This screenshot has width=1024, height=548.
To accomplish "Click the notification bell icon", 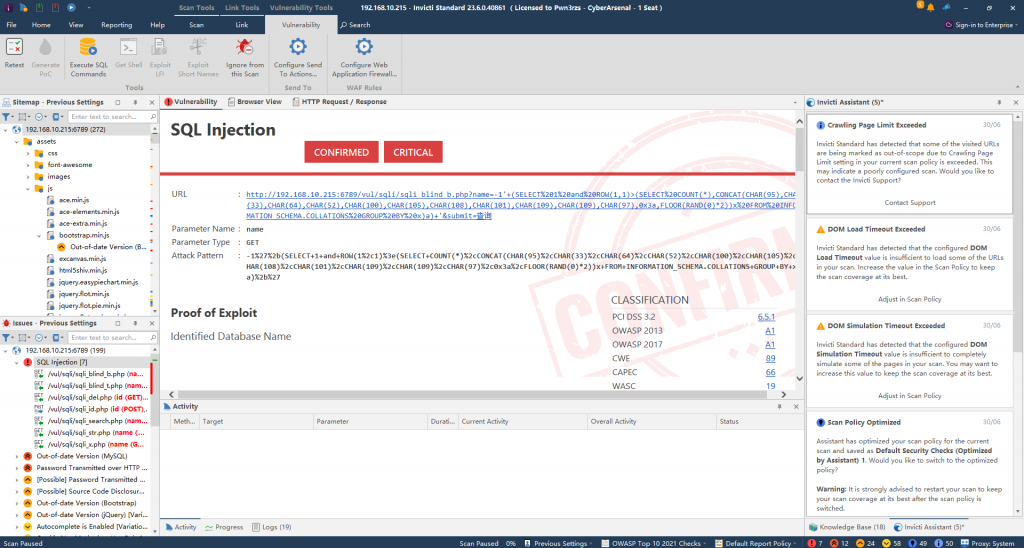I will pyautogui.click(x=930, y=7).
